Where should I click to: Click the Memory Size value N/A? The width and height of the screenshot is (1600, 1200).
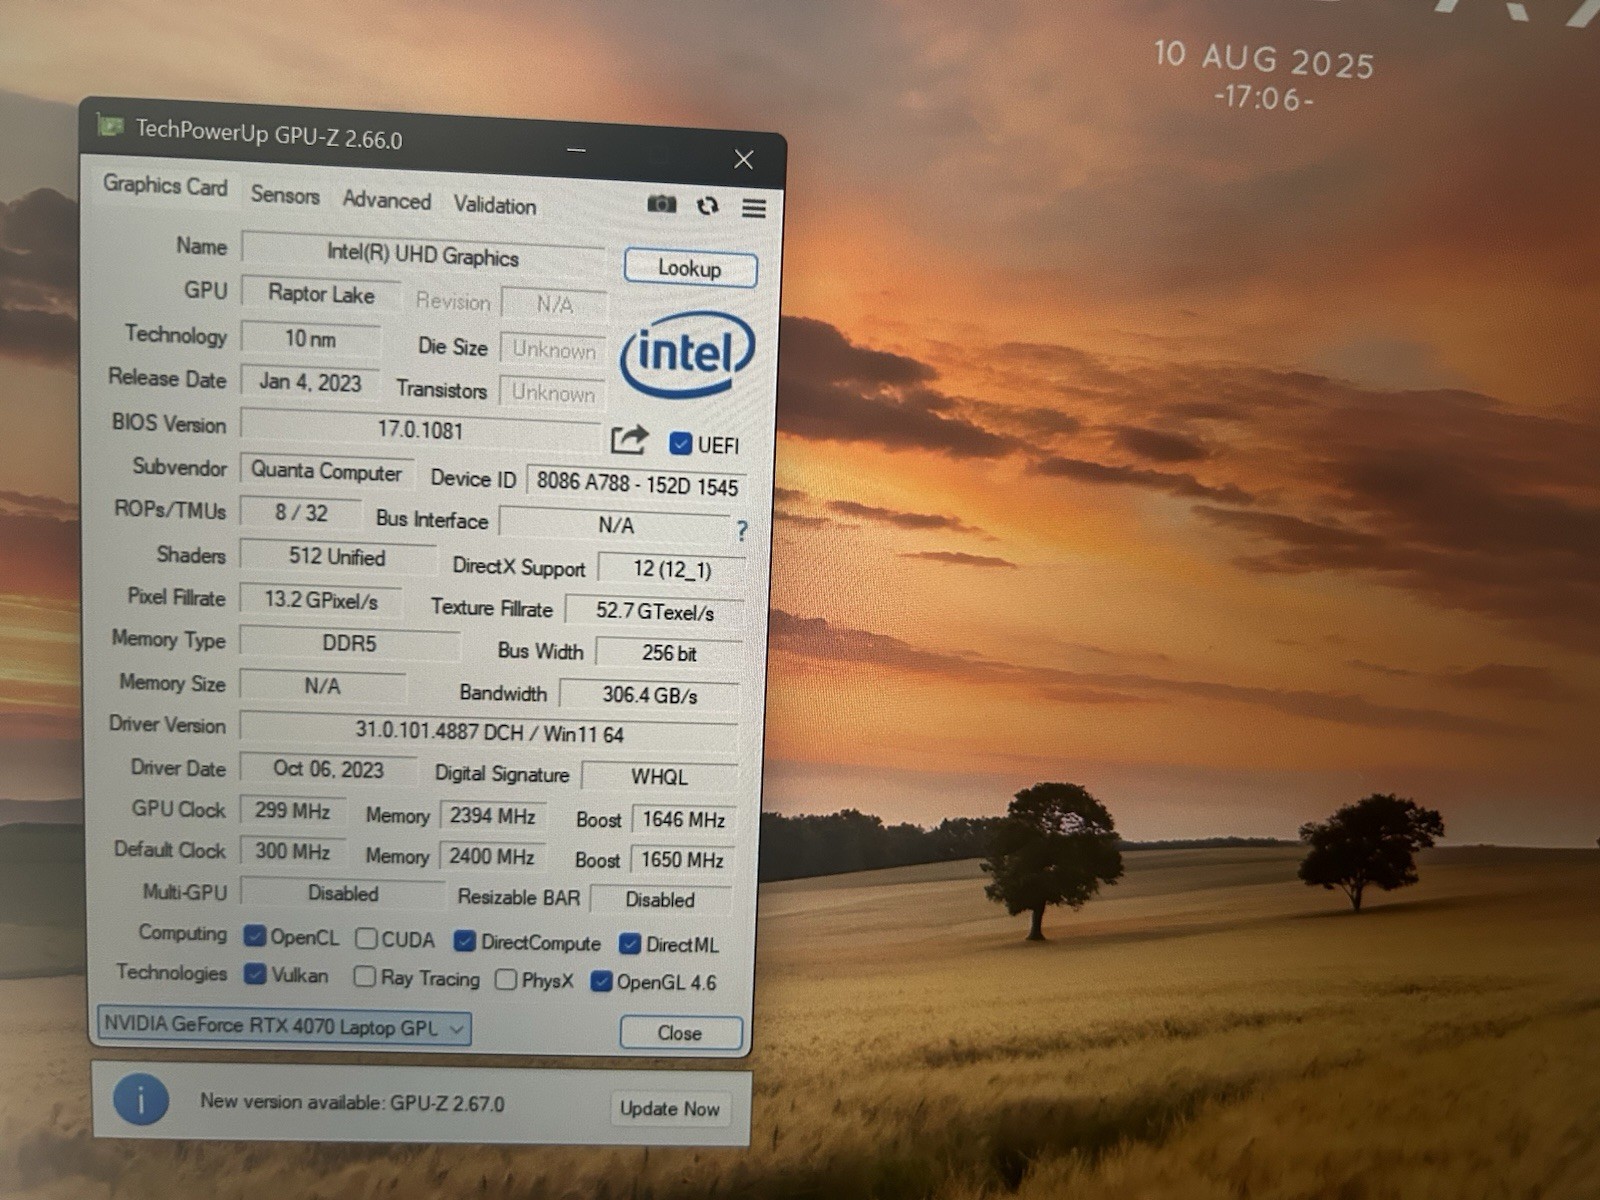tap(322, 686)
